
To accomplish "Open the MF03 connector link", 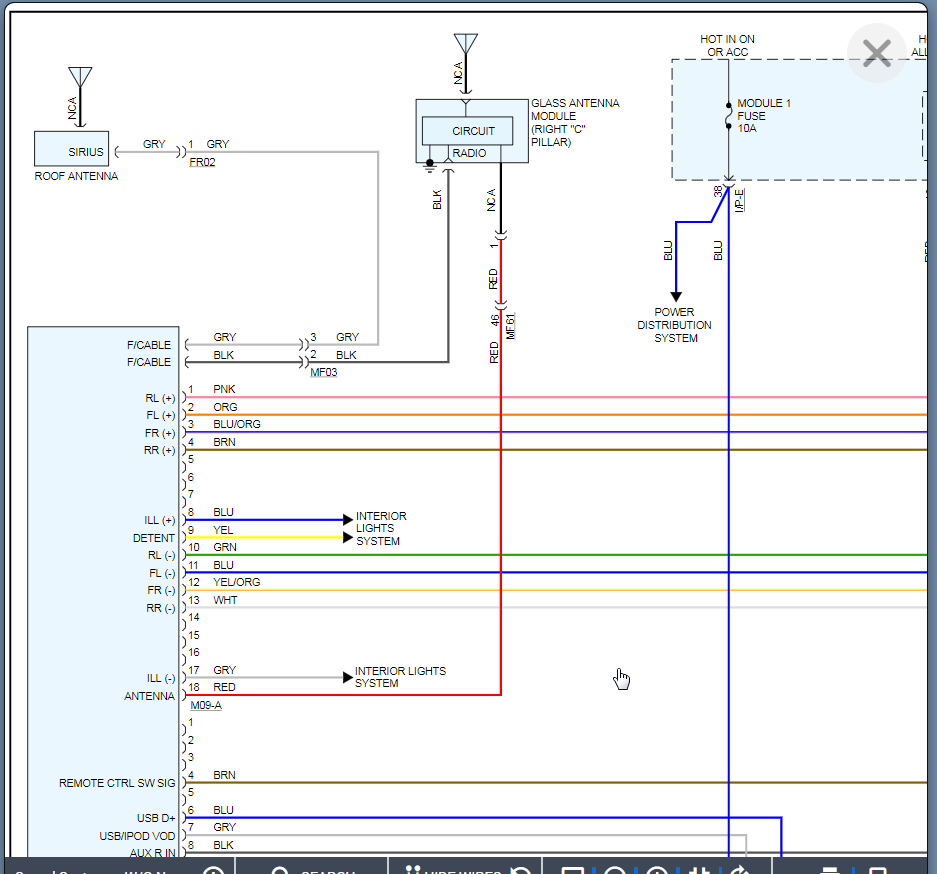I will [x=326, y=372].
